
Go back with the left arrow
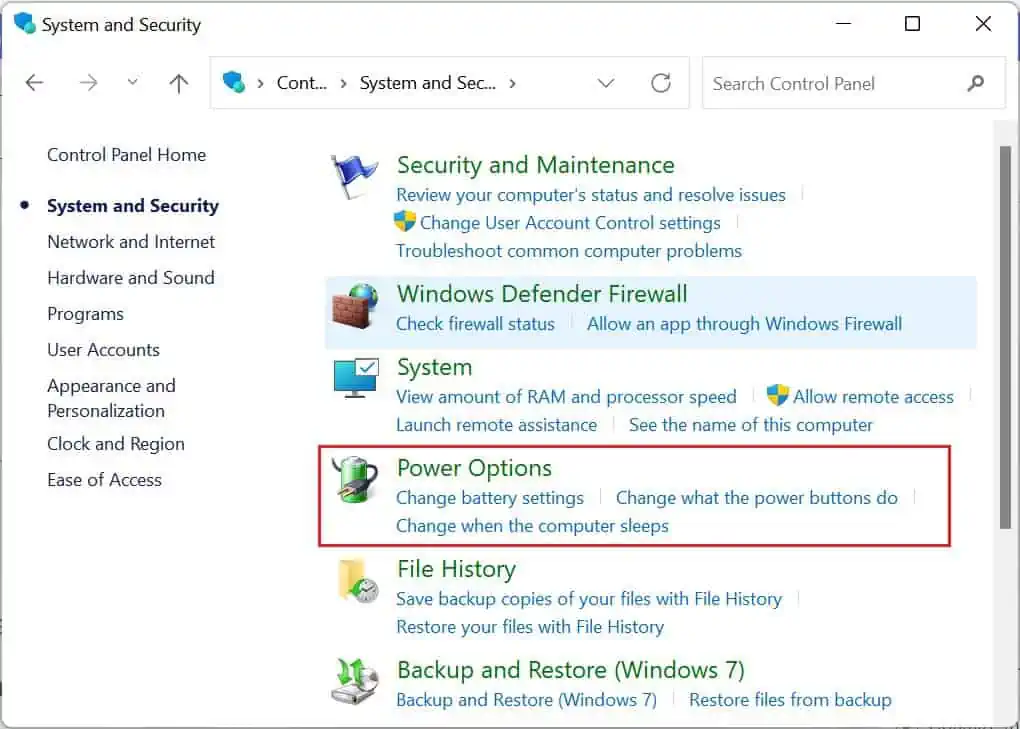click(34, 83)
